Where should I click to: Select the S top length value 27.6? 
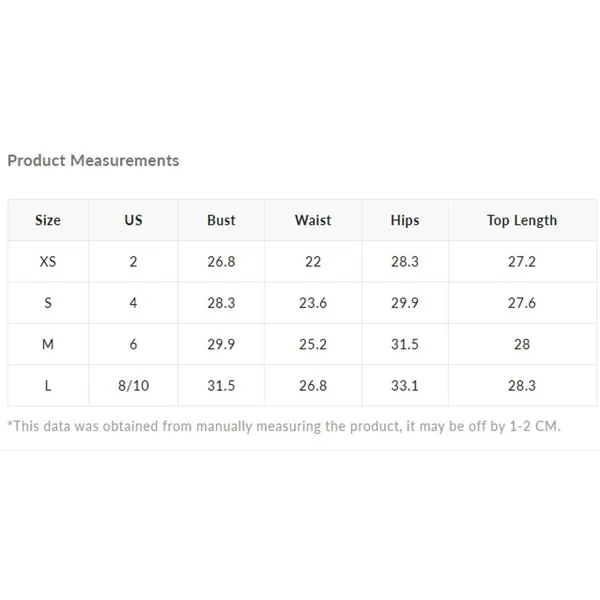point(522,303)
